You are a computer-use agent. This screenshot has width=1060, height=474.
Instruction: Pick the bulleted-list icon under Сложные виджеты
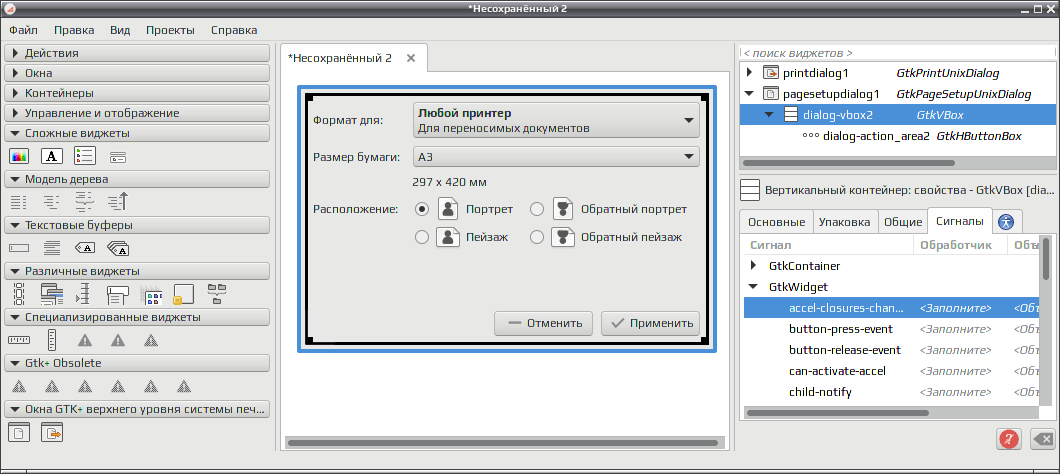click(85, 157)
